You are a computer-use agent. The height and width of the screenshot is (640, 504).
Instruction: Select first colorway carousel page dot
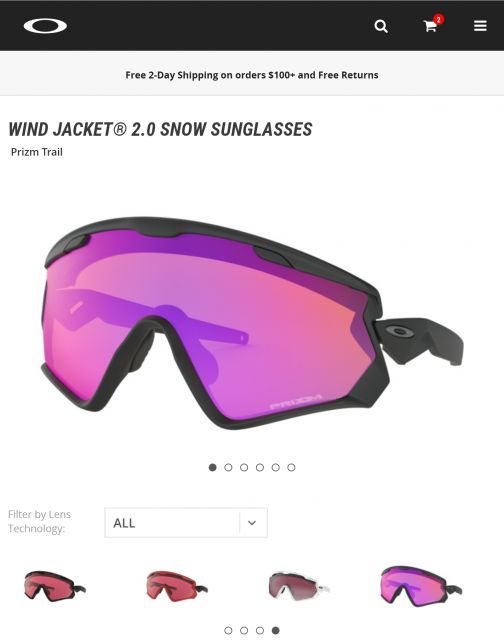[228, 631]
